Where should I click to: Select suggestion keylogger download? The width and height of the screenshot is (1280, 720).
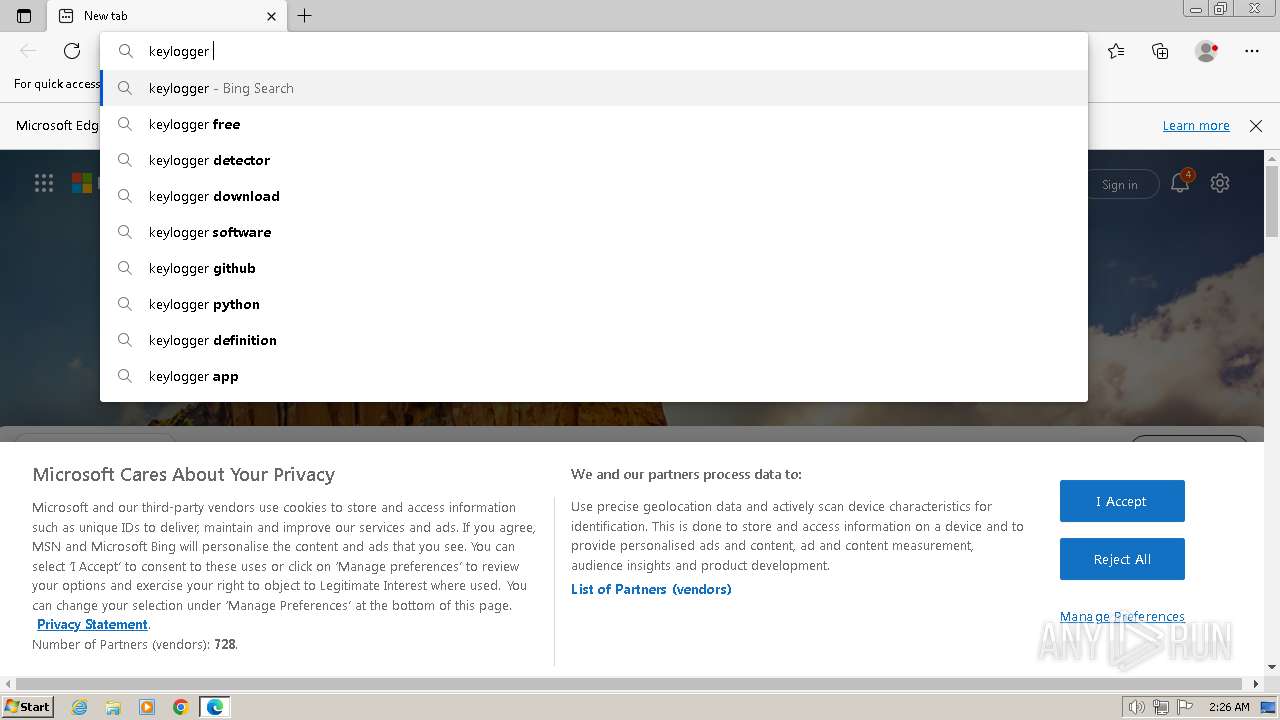coord(594,196)
